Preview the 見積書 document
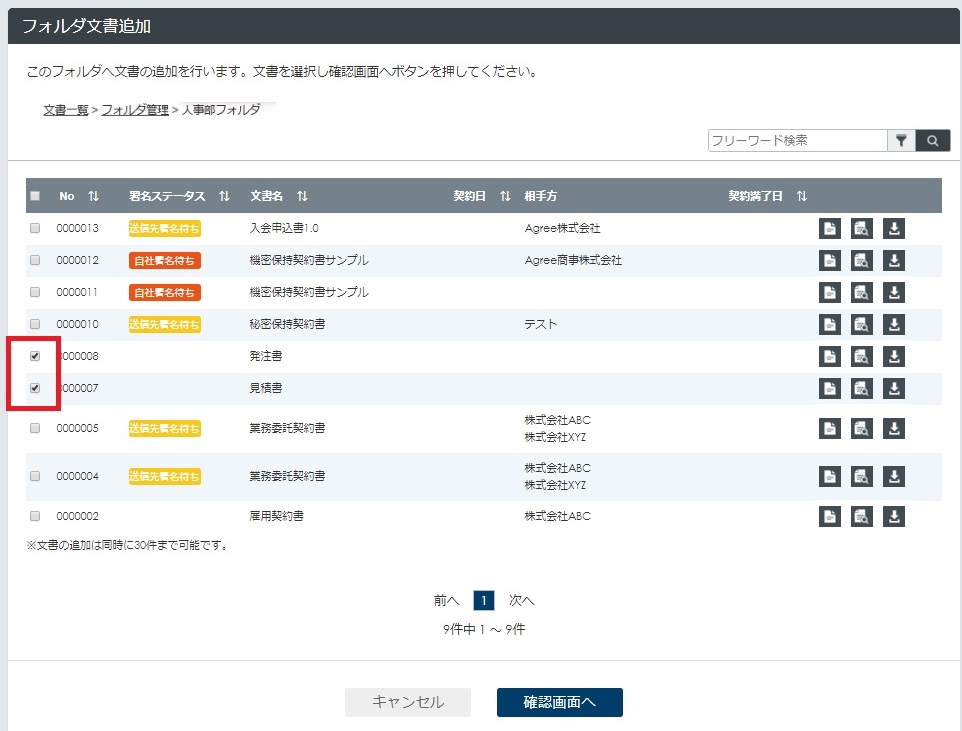Screen dimensions: 962x731 [862, 388]
